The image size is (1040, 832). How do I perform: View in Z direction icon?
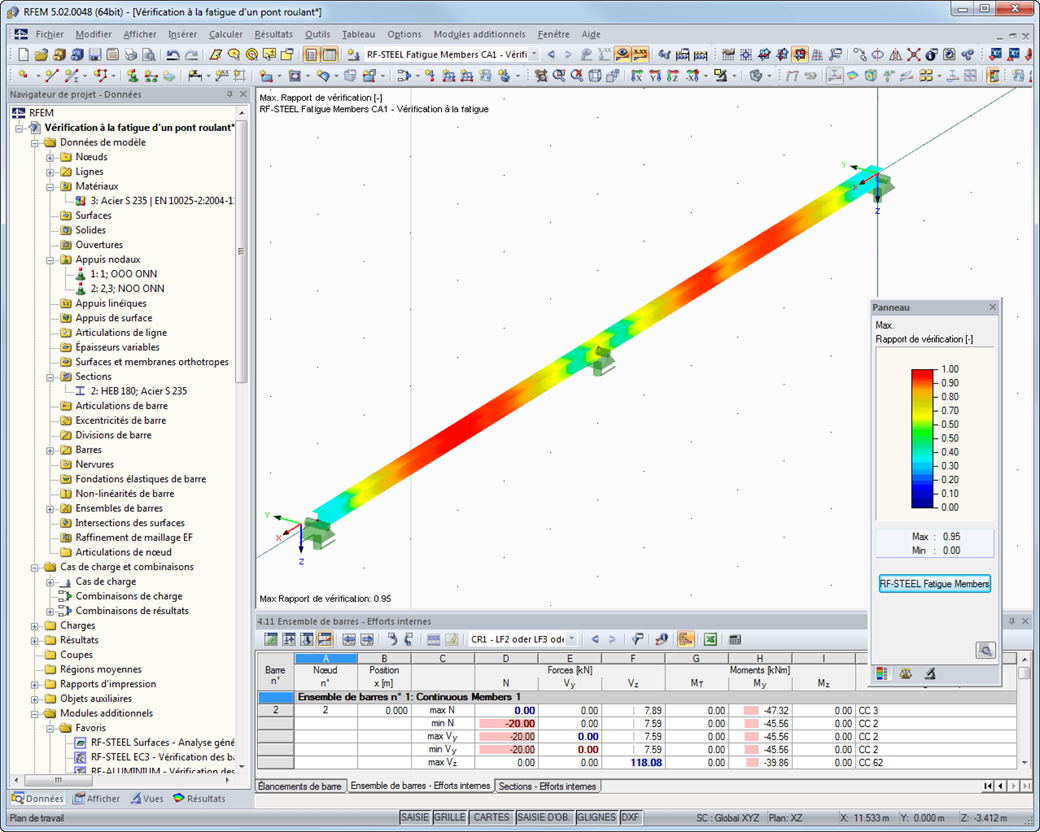[x=673, y=76]
